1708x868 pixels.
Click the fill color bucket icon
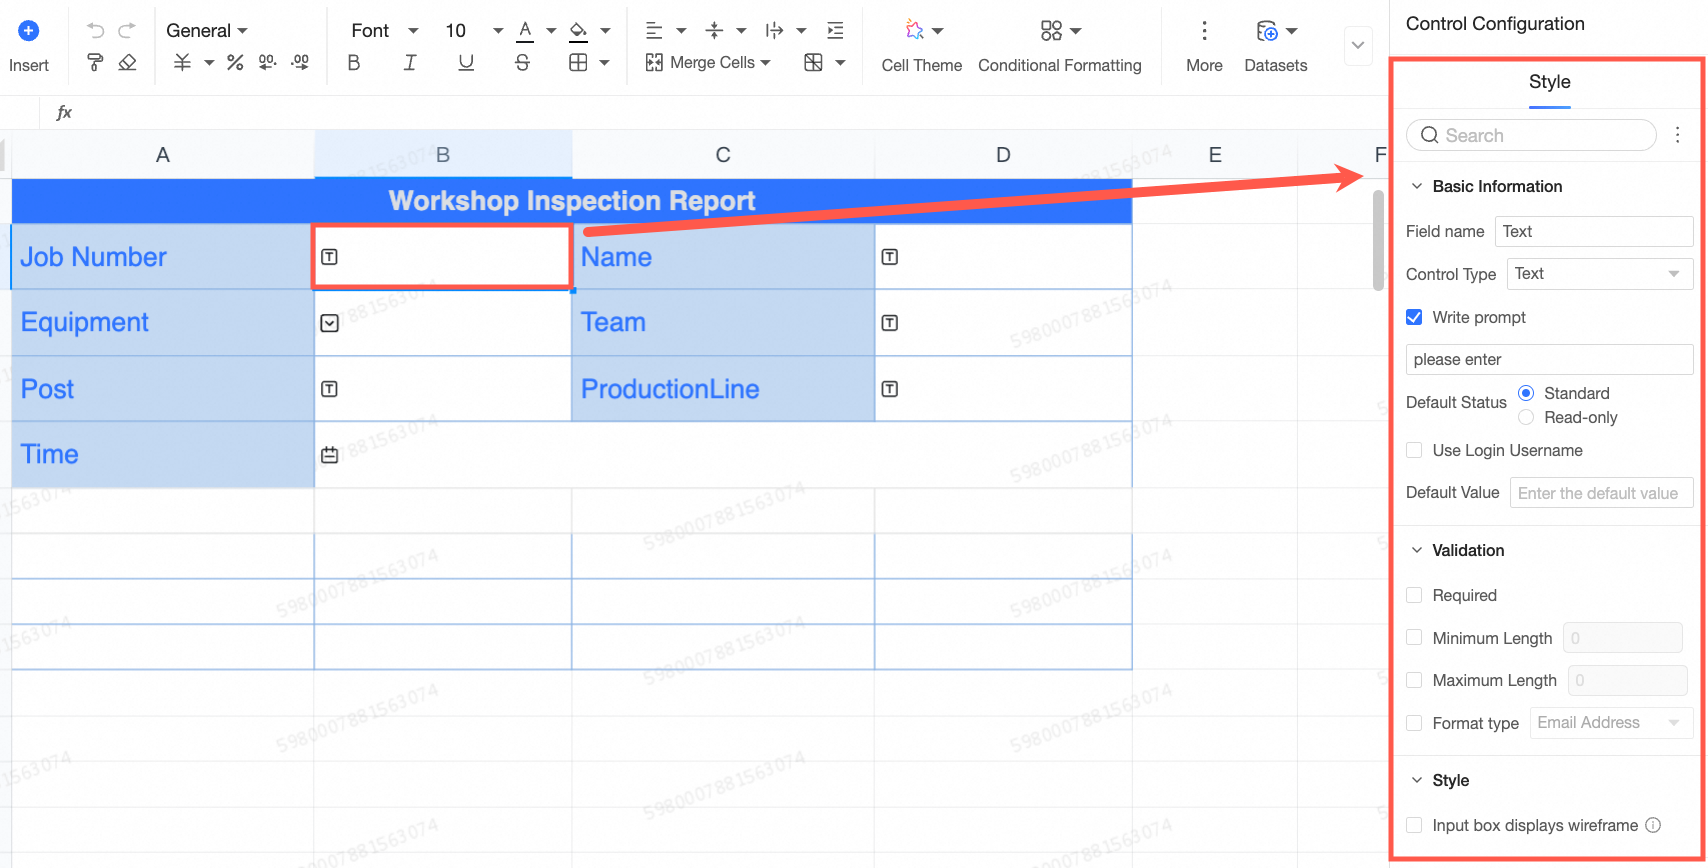pos(578,31)
